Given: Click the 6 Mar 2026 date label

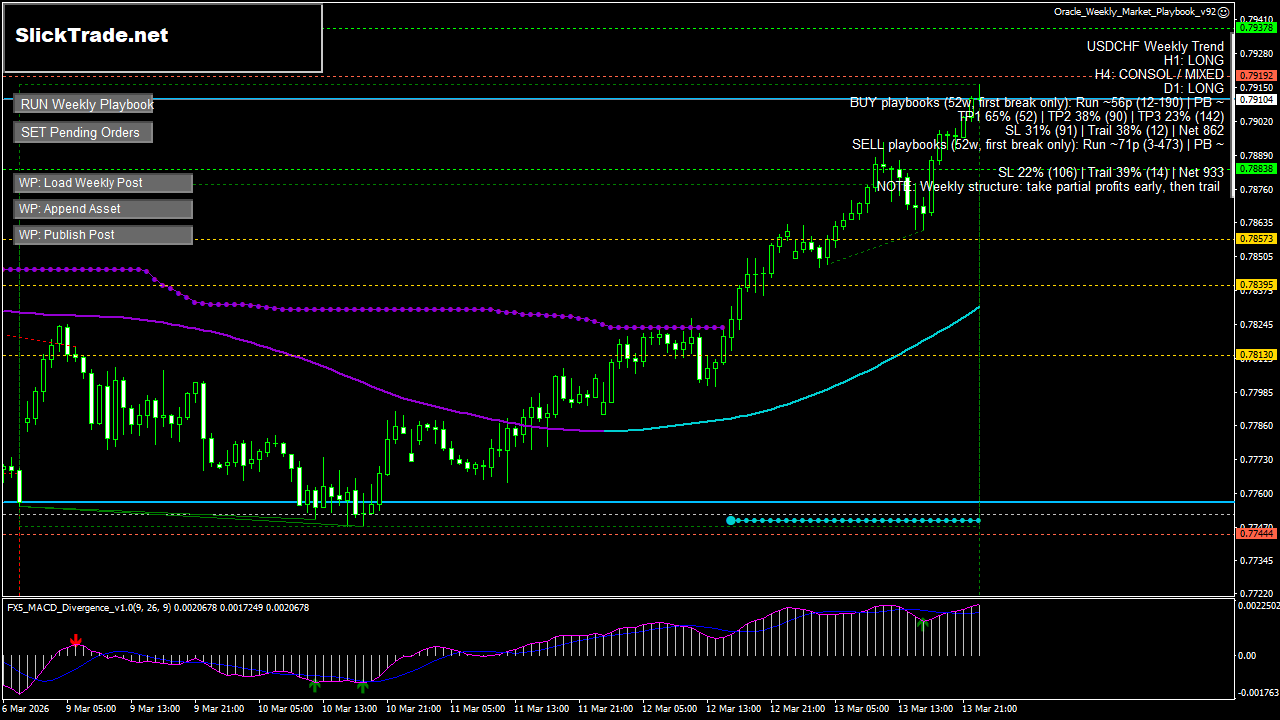Looking at the screenshot, I should tap(25, 708).
